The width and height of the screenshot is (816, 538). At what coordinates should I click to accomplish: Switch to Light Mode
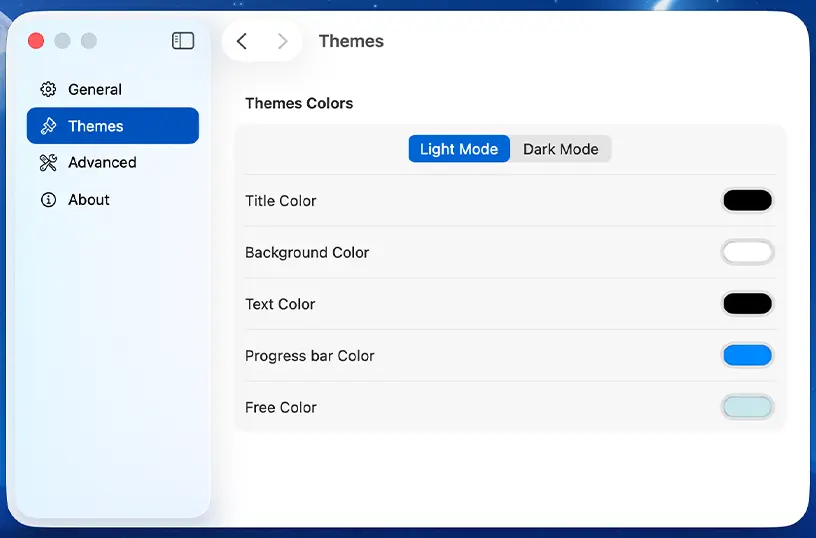point(459,149)
